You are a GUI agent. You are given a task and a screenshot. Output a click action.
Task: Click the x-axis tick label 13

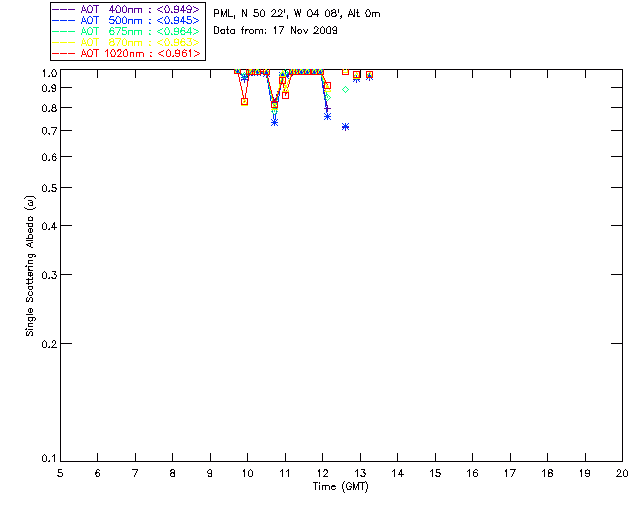(x=360, y=473)
